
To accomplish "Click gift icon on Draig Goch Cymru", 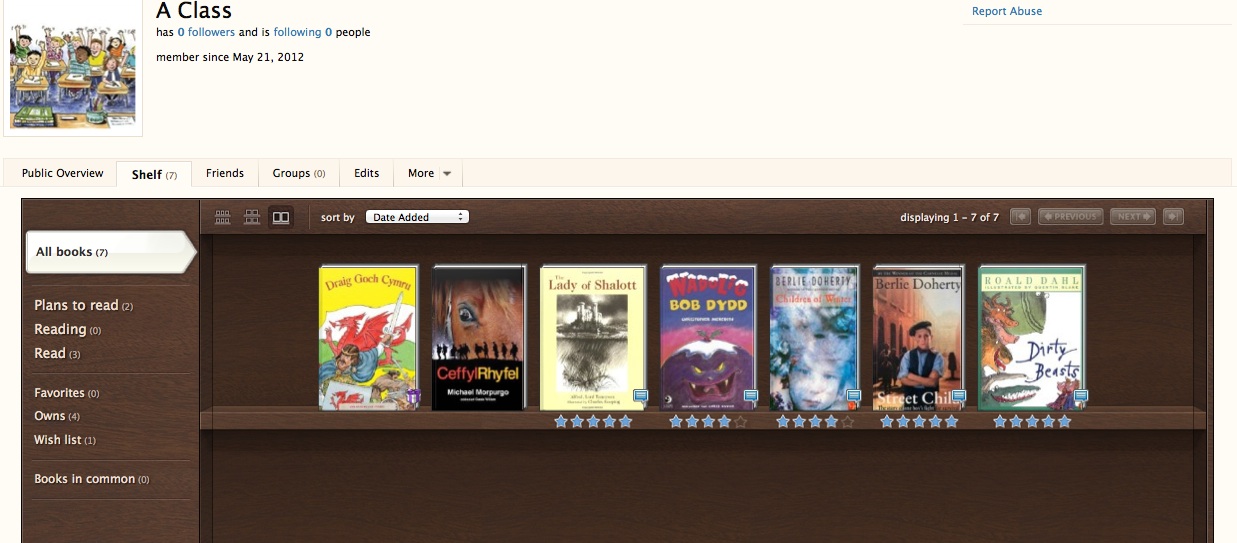I will (413, 397).
